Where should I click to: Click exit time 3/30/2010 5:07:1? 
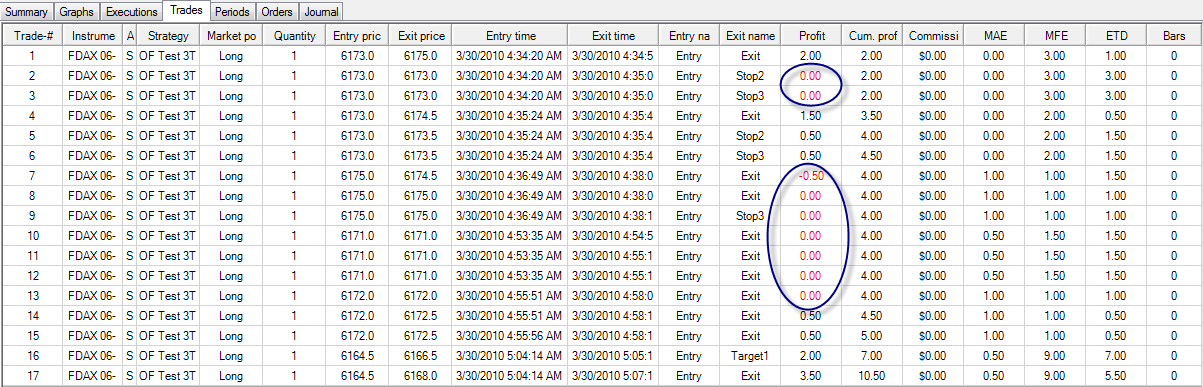point(613,376)
